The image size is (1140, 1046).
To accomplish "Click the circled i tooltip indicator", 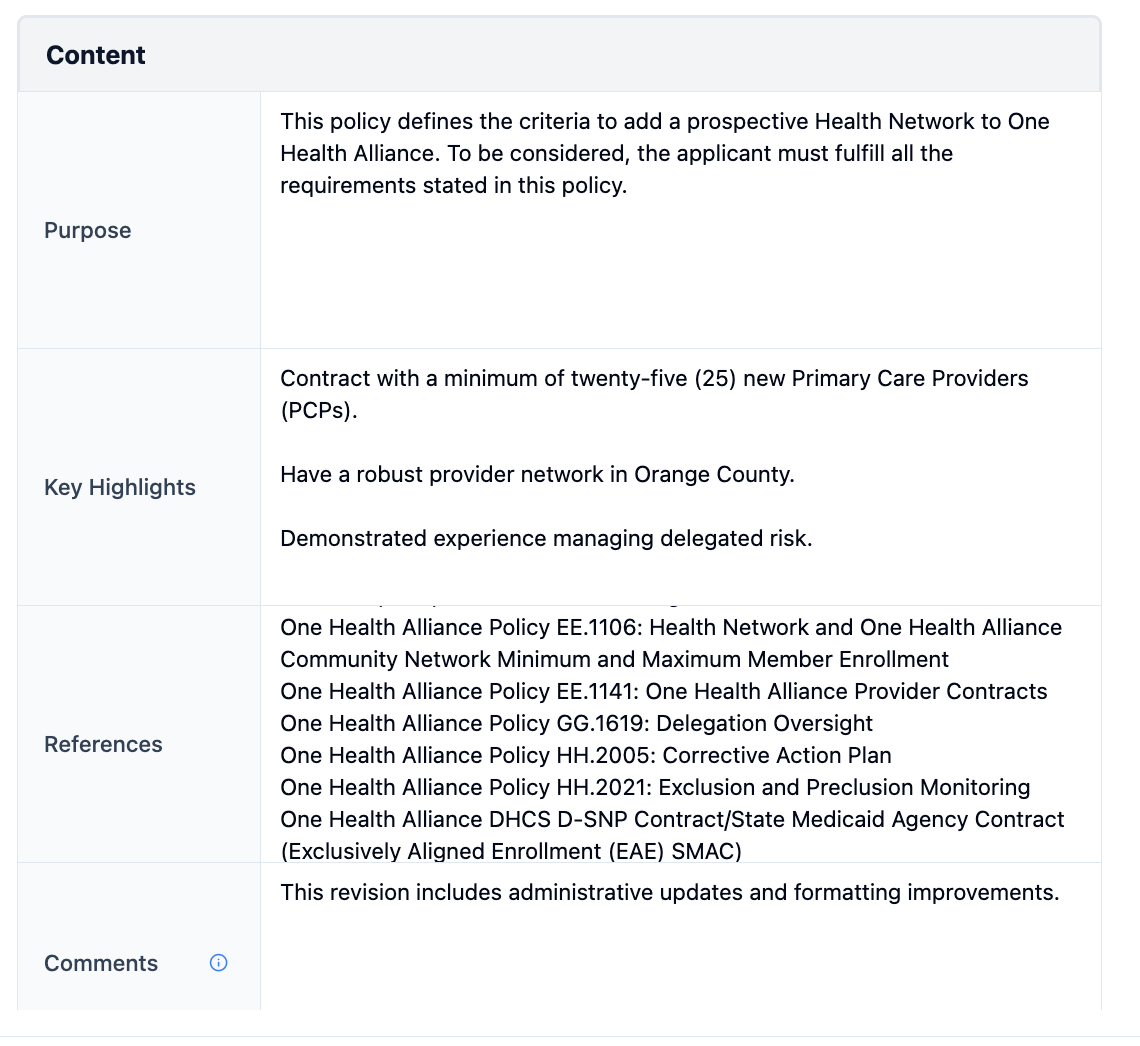I will [218, 963].
